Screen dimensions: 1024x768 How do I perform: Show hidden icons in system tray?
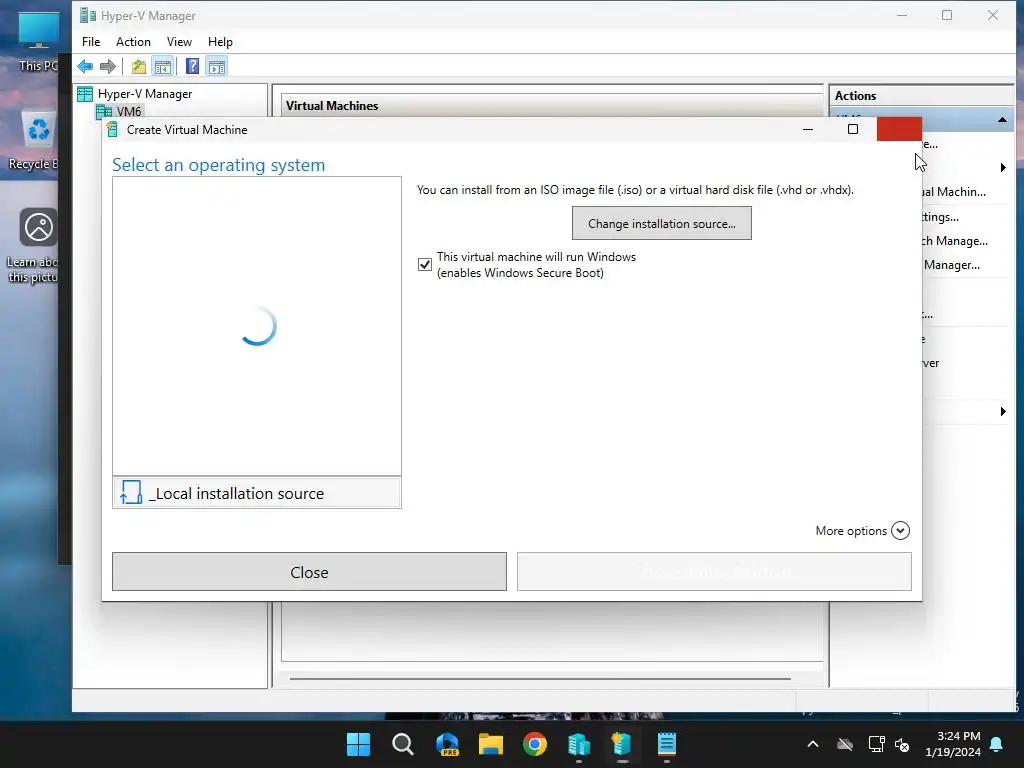[813, 744]
